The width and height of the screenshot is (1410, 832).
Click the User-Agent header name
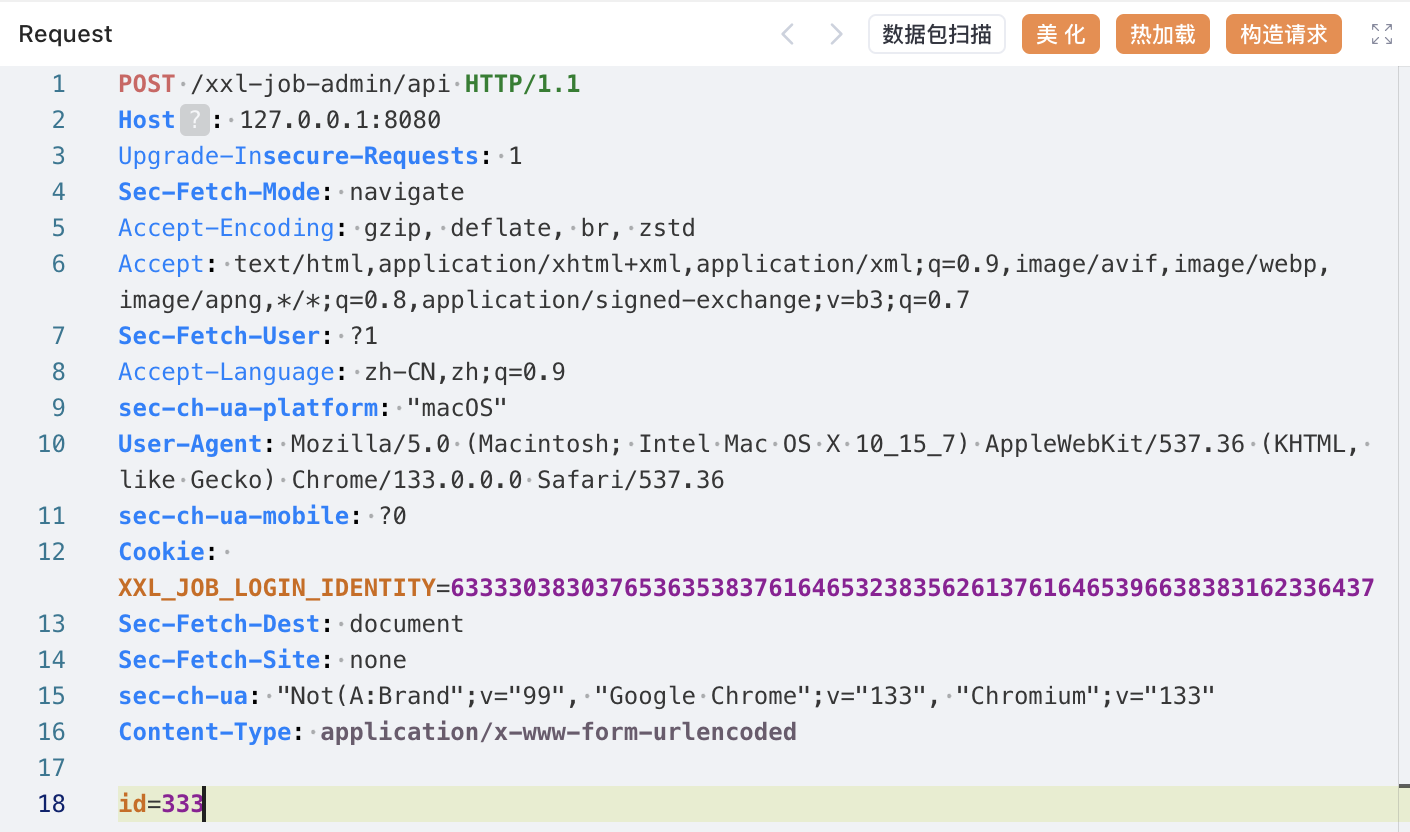coord(190,444)
